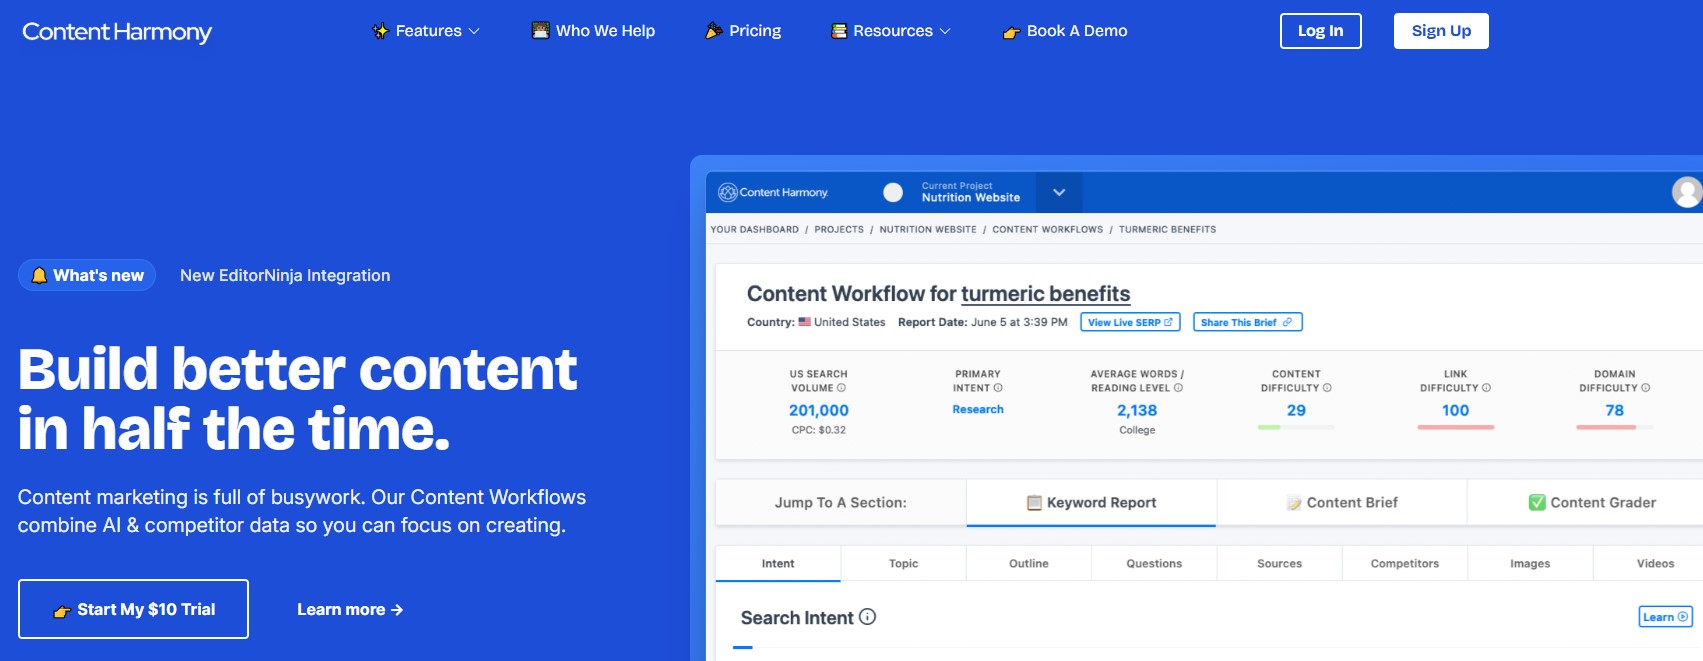
Task: Open the NUTRITION WEBSITE breadcrumb
Action: point(928,229)
